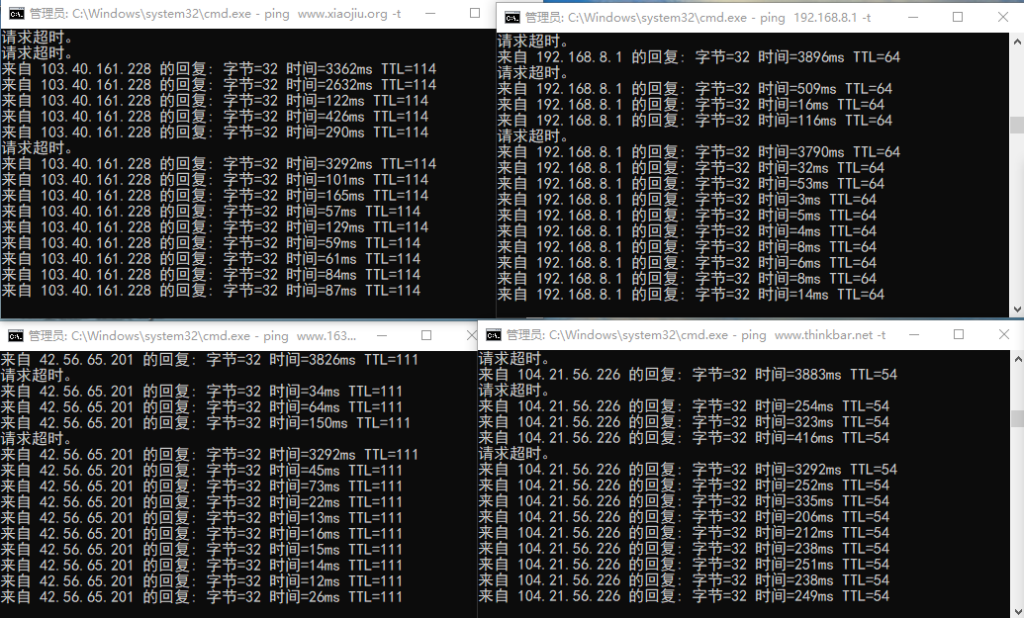1024x618 pixels.
Task: Click the 103.40.161.228 reply line with 时间=290ms
Action: click(215, 133)
